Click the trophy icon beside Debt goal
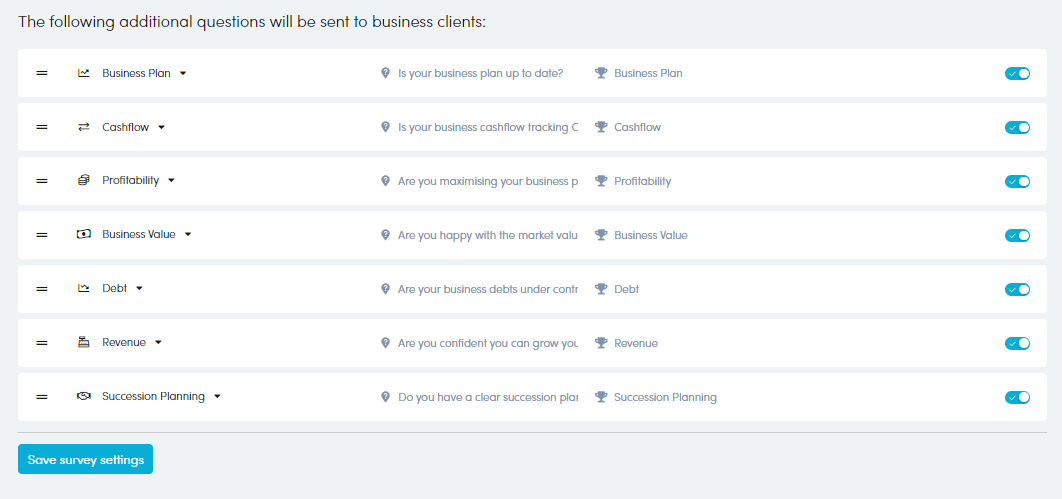 [x=601, y=289]
